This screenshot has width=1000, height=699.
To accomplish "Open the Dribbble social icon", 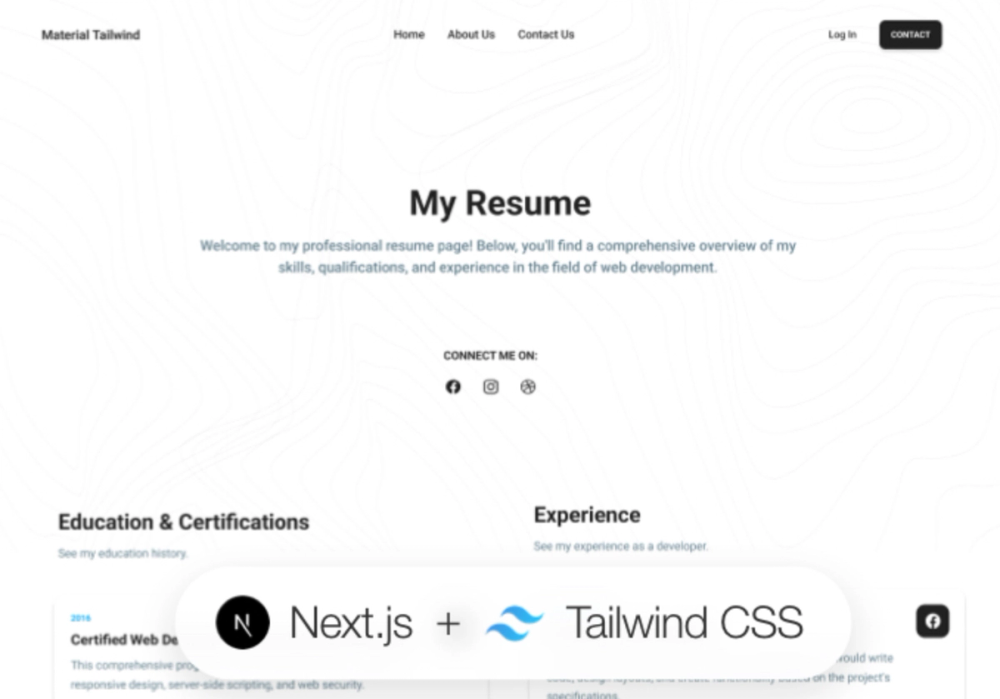I will pyautogui.click(x=528, y=386).
